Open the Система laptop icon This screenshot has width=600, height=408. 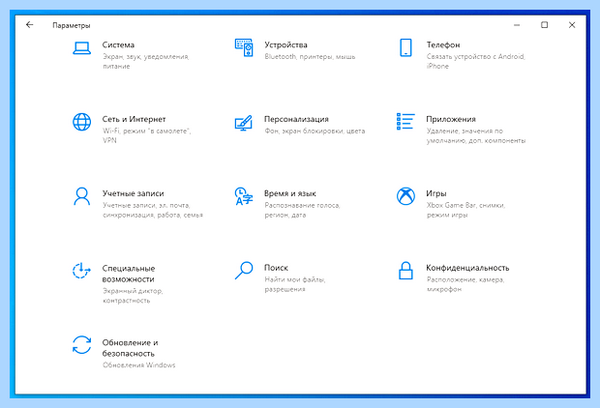[82, 48]
